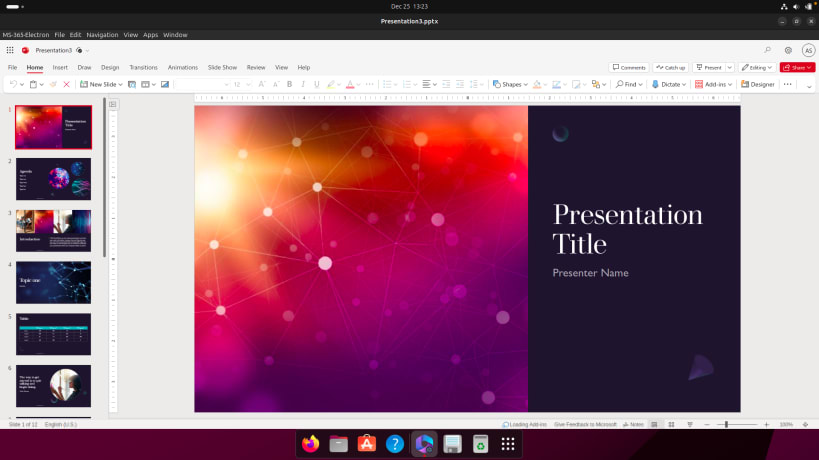Screen dimensions: 819x460
Task: Click the Arrange objects icon
Action: pyautogui.click(x=595, y=84)
